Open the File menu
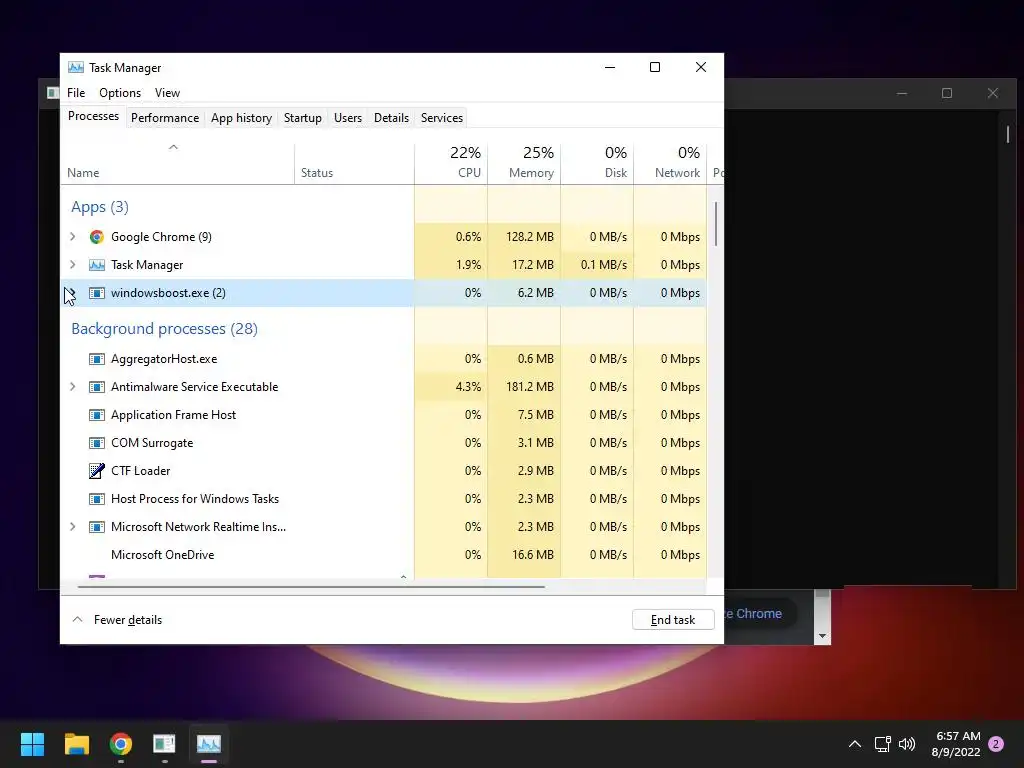This screenshot has width=1024, height=768. click(x=76, y=93)
